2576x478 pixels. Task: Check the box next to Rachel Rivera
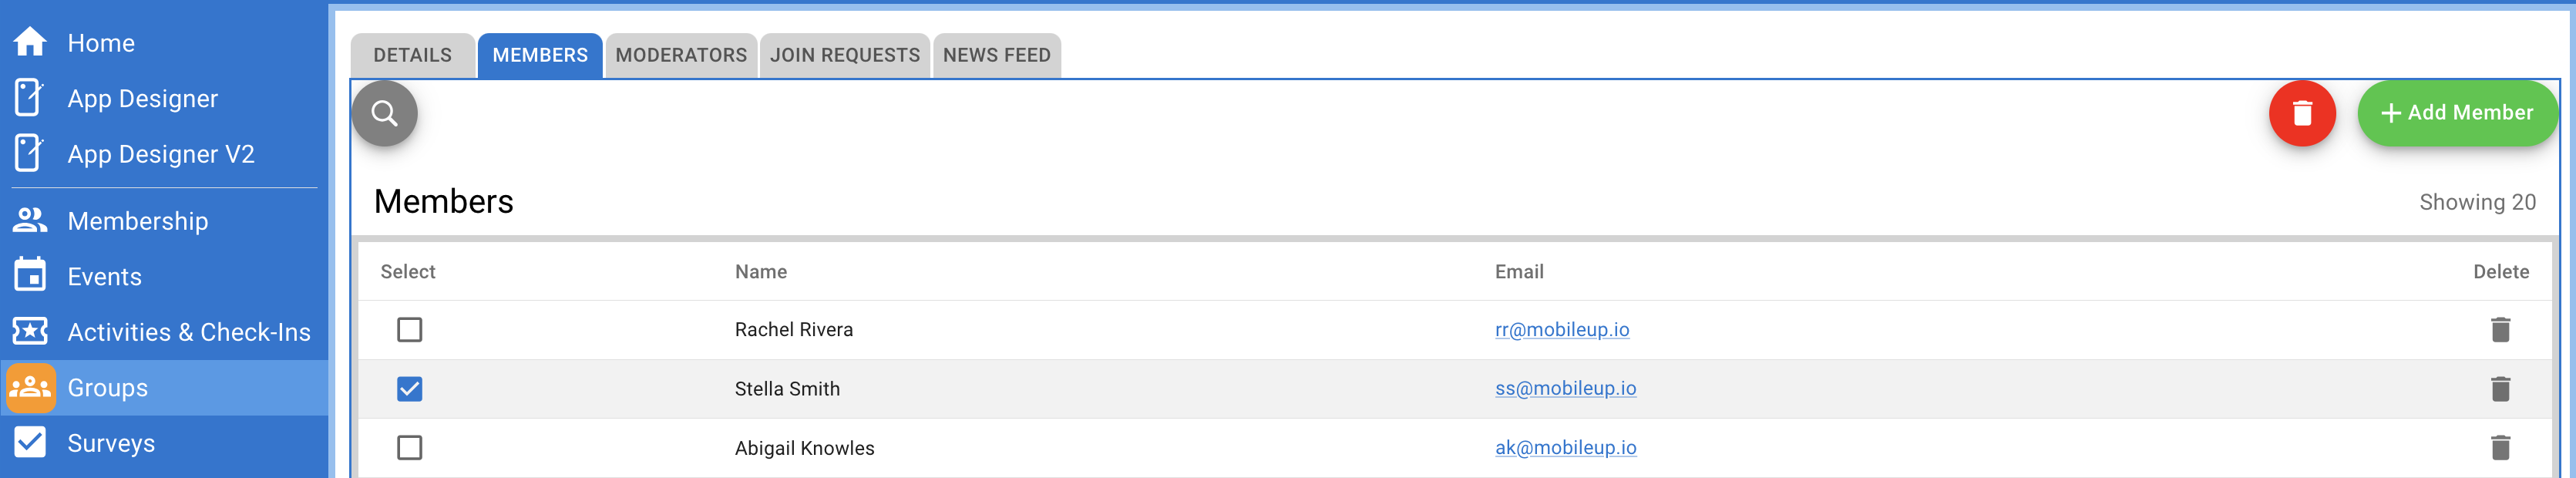[410, 329]
